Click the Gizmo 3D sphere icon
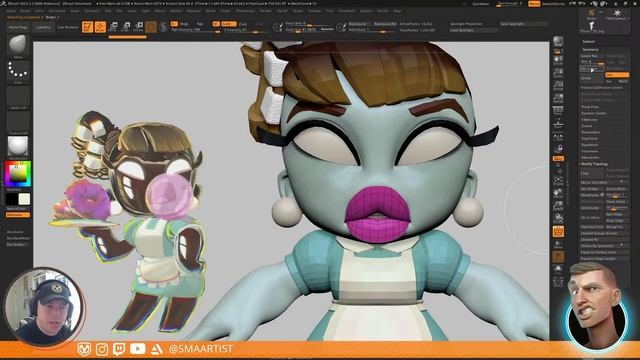This screenshot has height=360, width=640. click(x=151, y=27)
